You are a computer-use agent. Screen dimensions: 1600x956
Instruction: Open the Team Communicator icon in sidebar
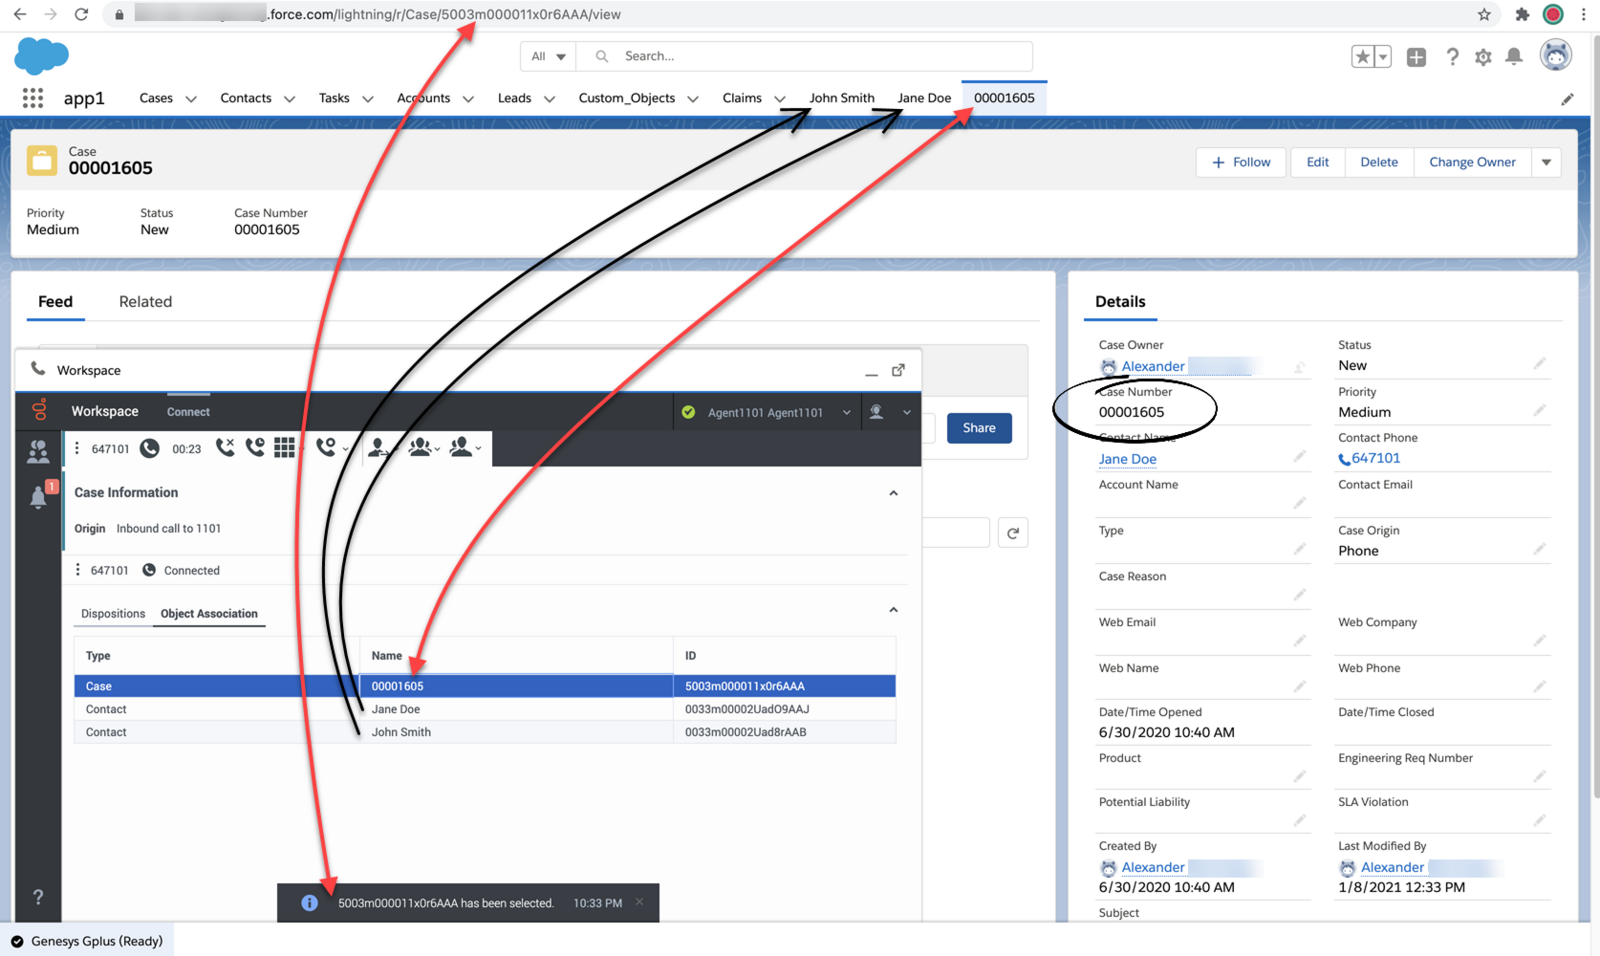[x=39, y=452]
